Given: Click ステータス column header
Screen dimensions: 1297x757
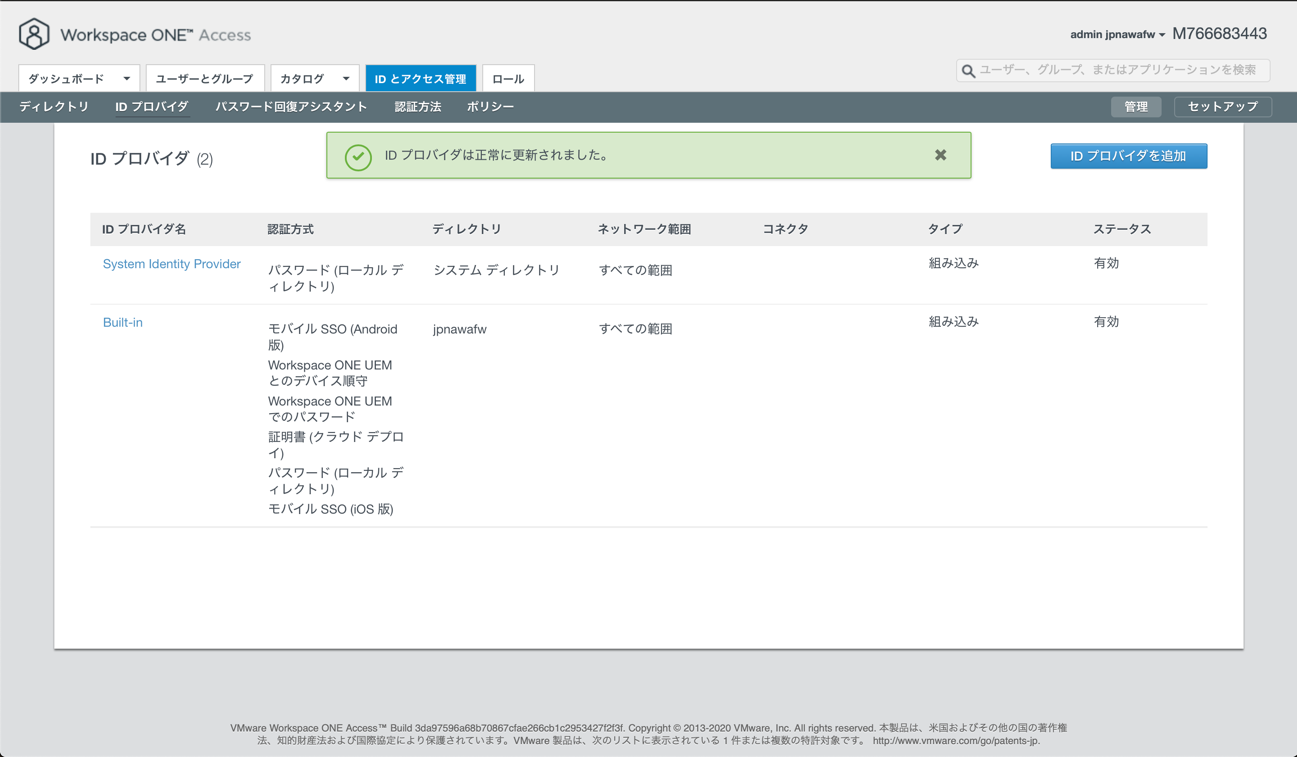Looking at the screenshot, I should [x=1122, y=229].
